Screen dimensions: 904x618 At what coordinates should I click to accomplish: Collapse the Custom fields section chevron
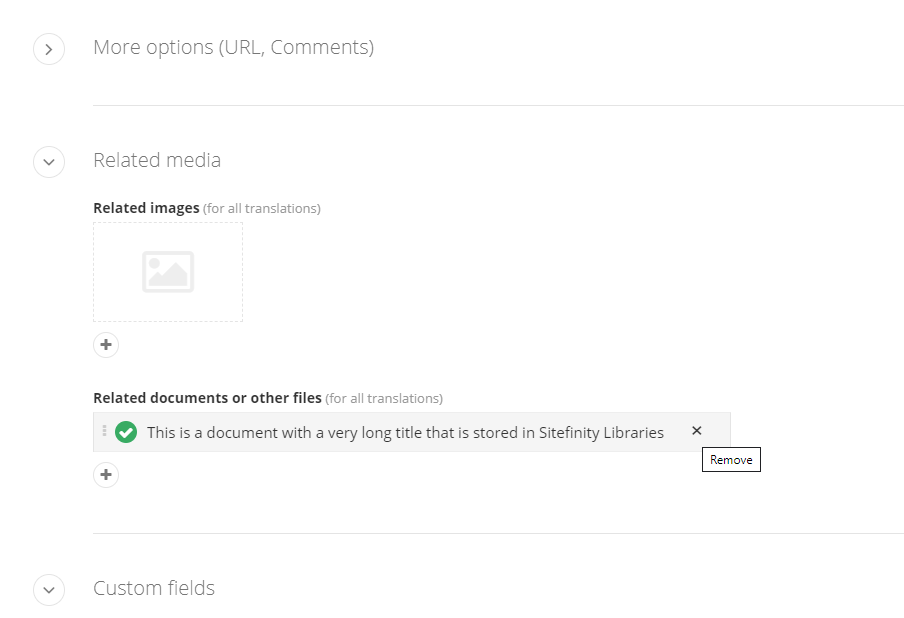pyautogui.click(x=49, y=590)
